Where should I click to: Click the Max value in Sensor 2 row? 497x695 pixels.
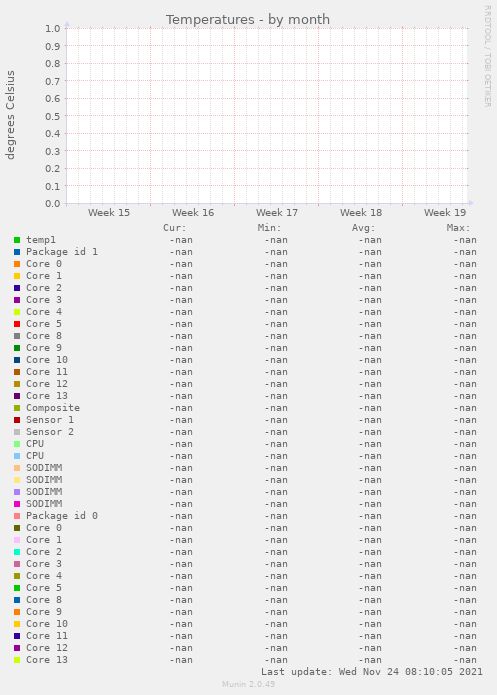465,432
